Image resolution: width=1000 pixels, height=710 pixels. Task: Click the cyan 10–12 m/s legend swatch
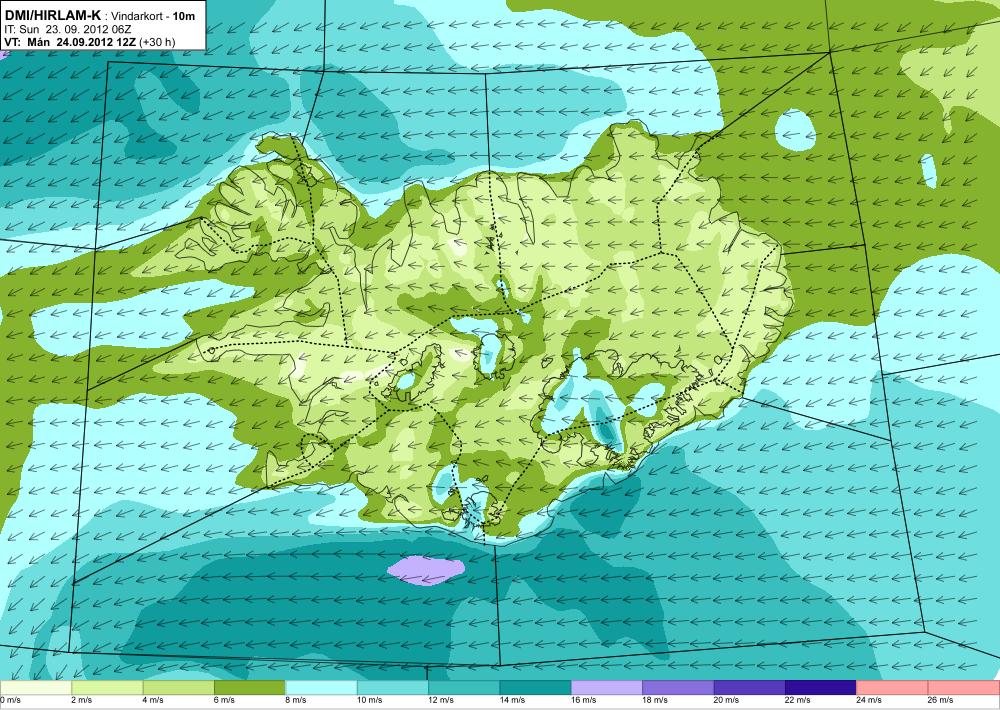click(392, 688)
